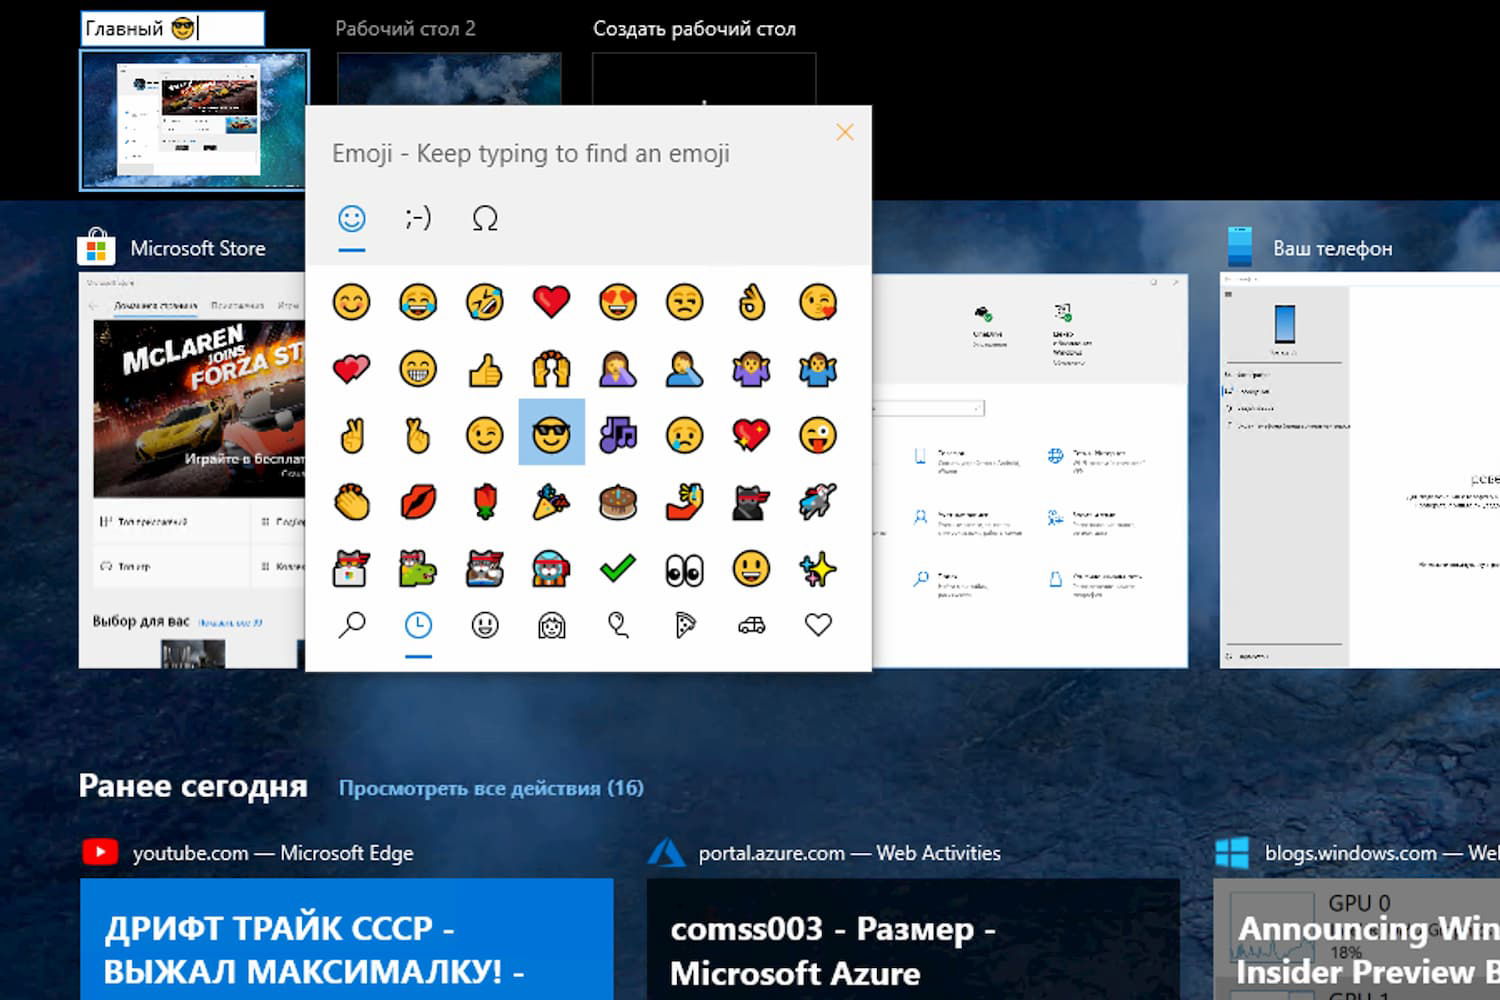Insert the red lips kiss mark emoji
This screenshot has width=1500, height=1000.
418,502
